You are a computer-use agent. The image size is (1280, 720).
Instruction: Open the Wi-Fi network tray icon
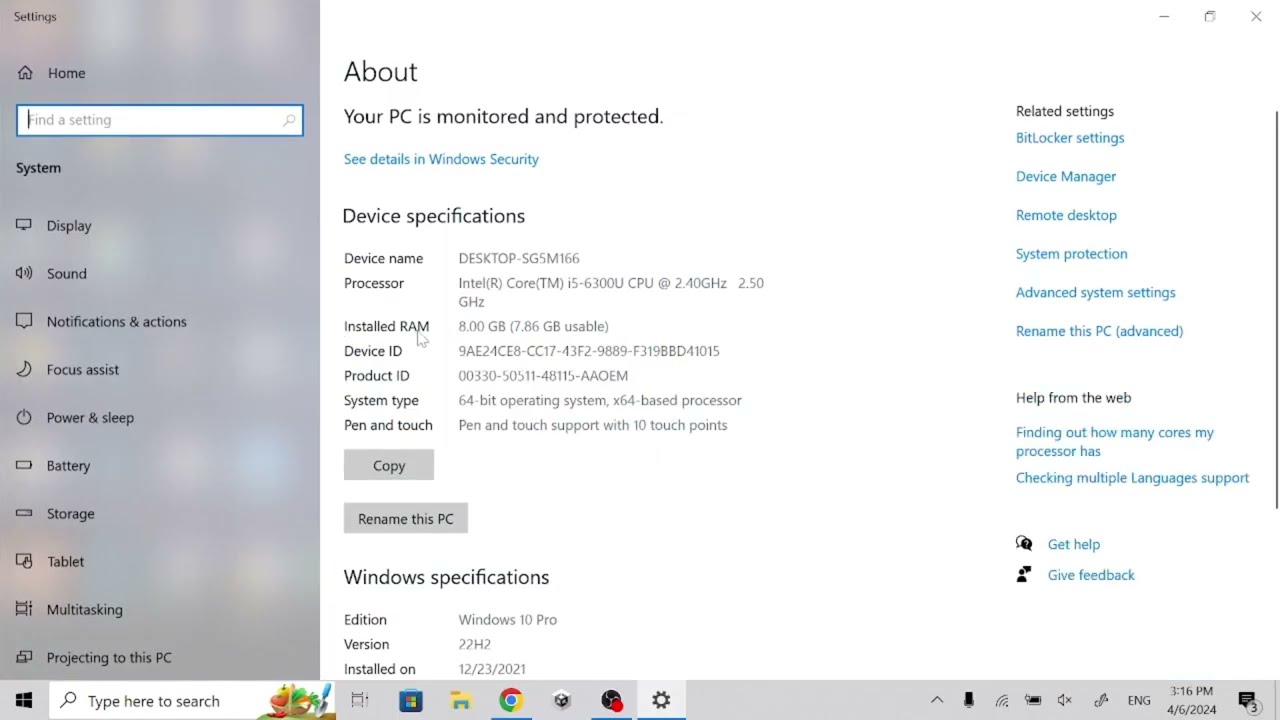1001,701
